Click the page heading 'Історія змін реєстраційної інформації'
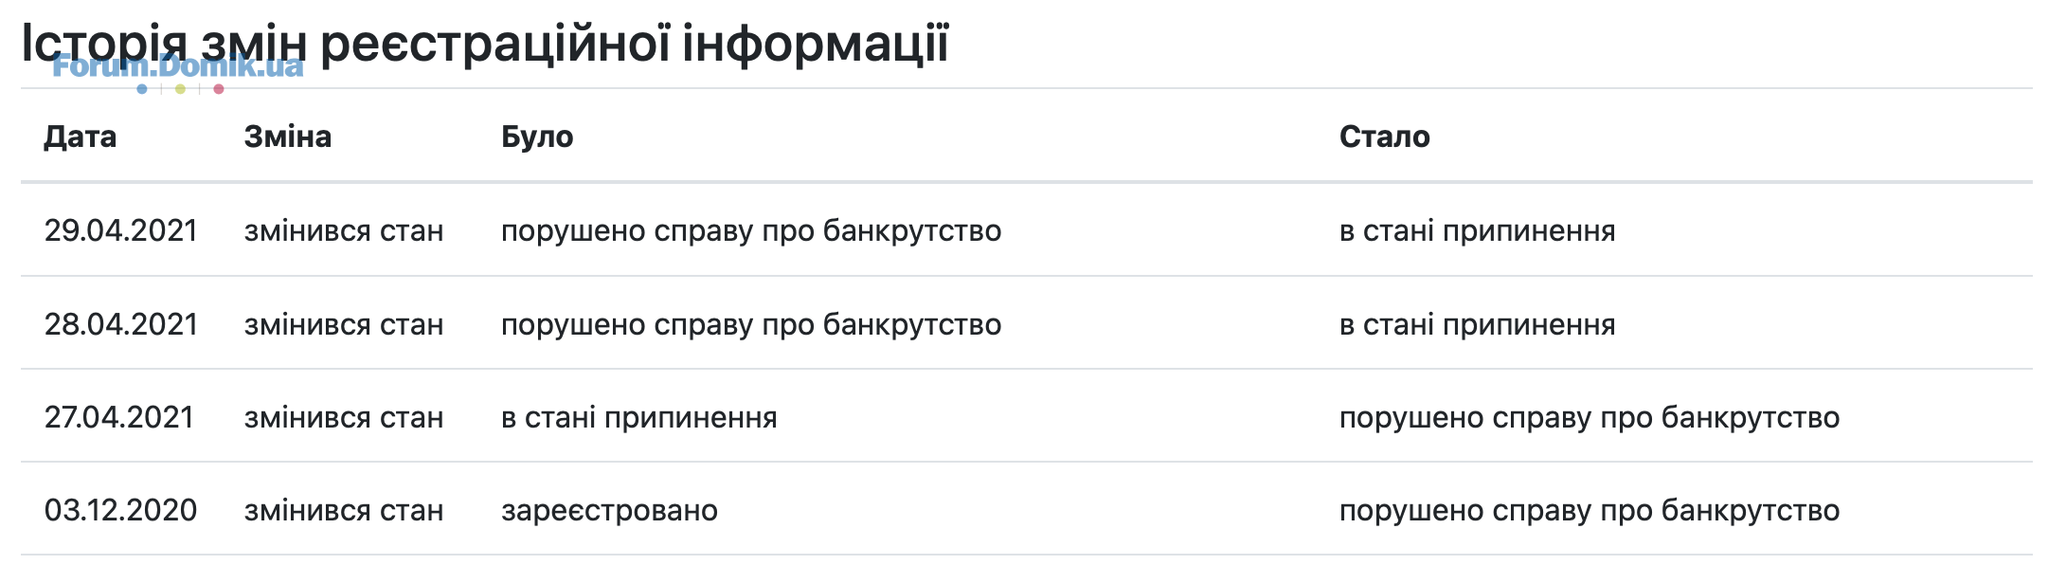Screen dimensions: 2048x565 (x=485, y=44)
